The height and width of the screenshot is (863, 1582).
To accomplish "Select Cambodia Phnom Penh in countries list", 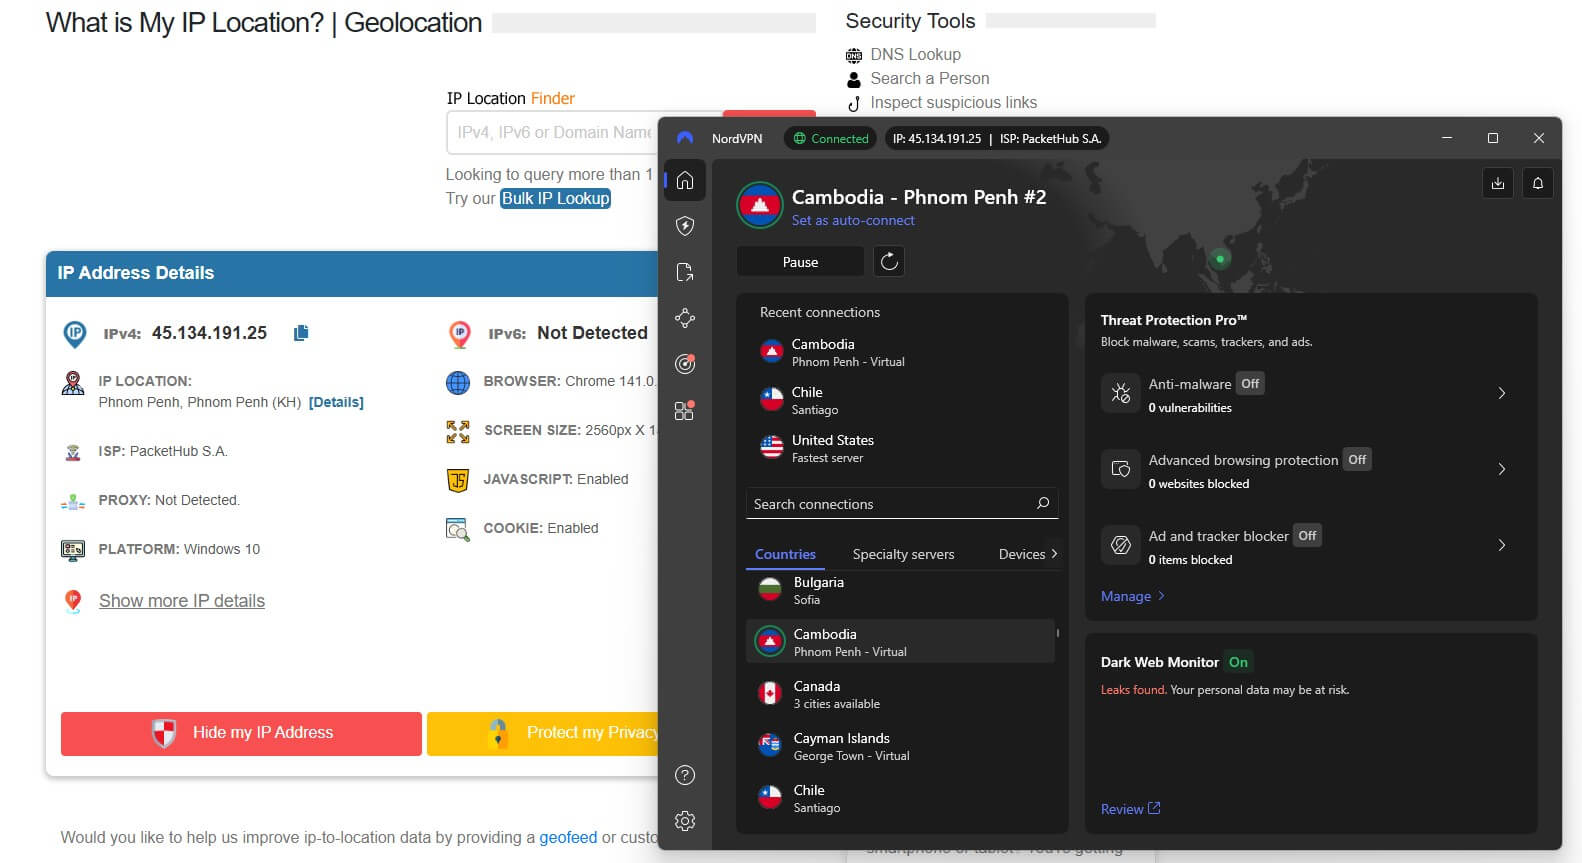I will (901, 642).
